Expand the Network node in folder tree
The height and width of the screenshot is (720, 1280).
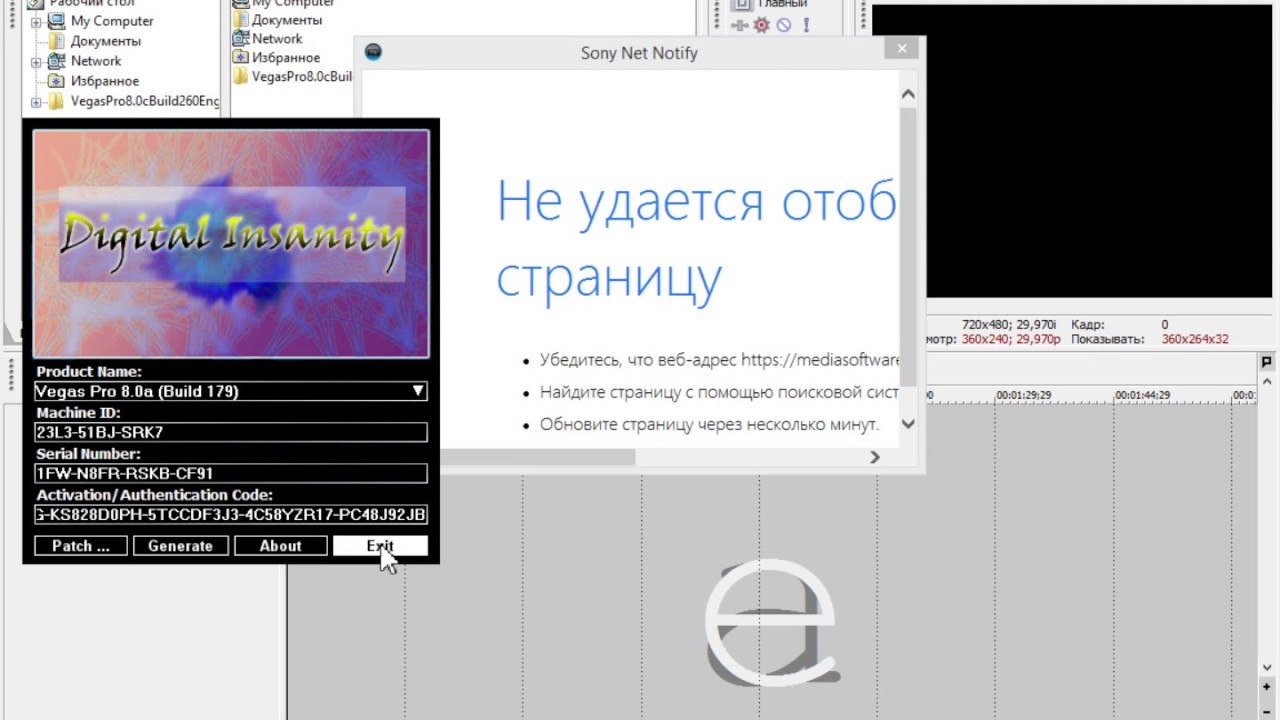click(36, 61)
